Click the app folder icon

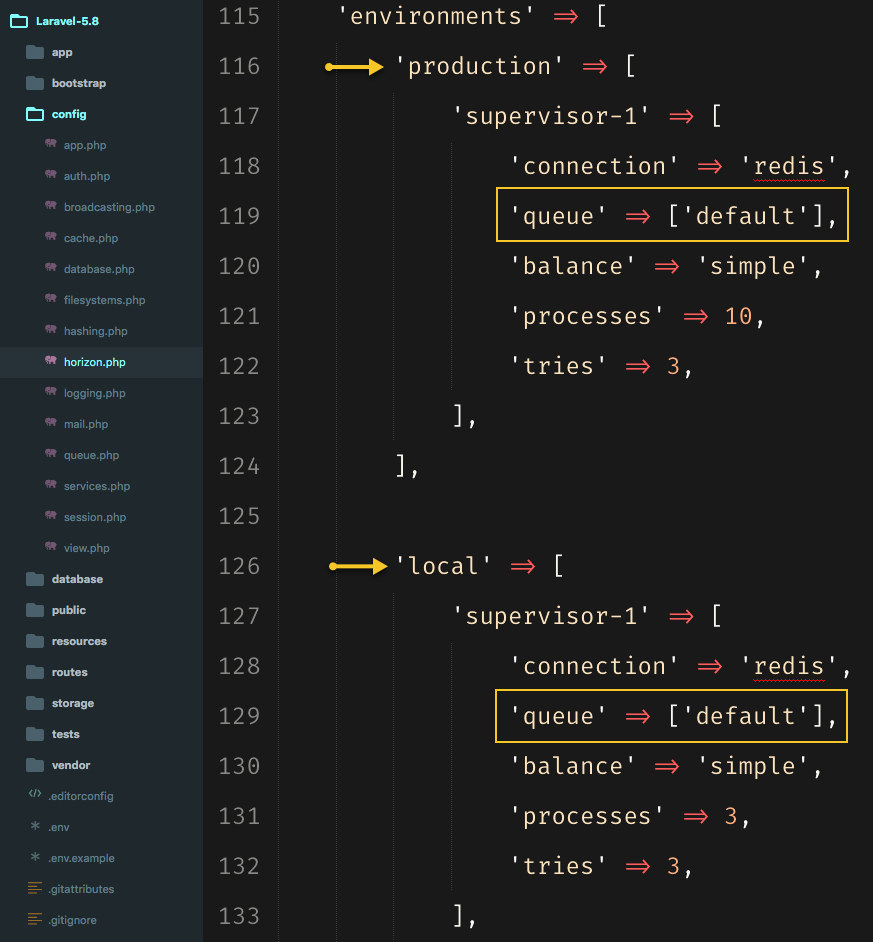[x=35, y=52]
